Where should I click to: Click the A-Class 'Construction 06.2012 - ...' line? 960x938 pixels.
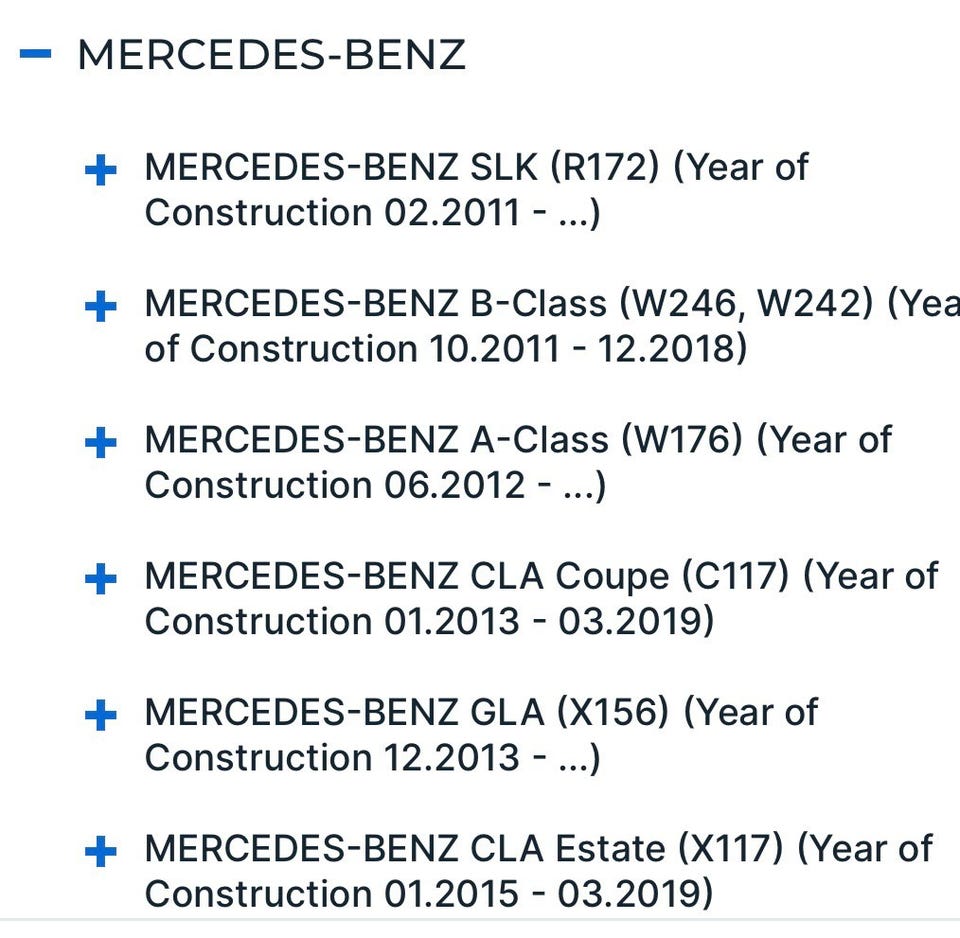click(375, 485)
